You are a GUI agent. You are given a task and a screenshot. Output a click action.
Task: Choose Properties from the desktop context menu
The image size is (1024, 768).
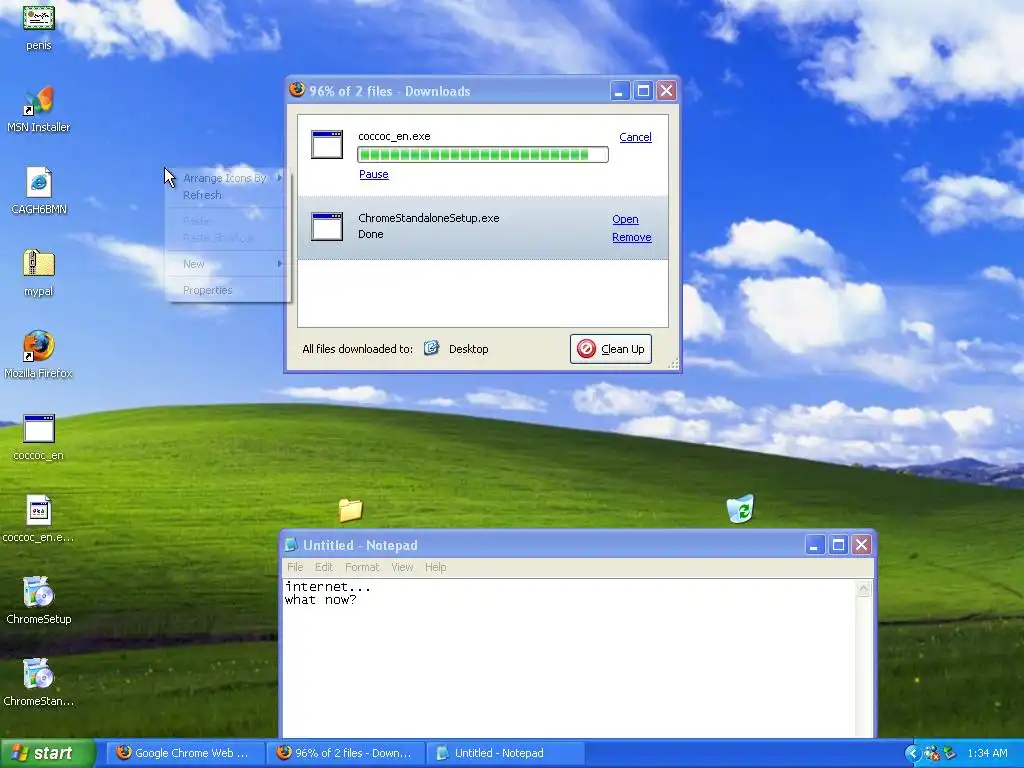208,290
